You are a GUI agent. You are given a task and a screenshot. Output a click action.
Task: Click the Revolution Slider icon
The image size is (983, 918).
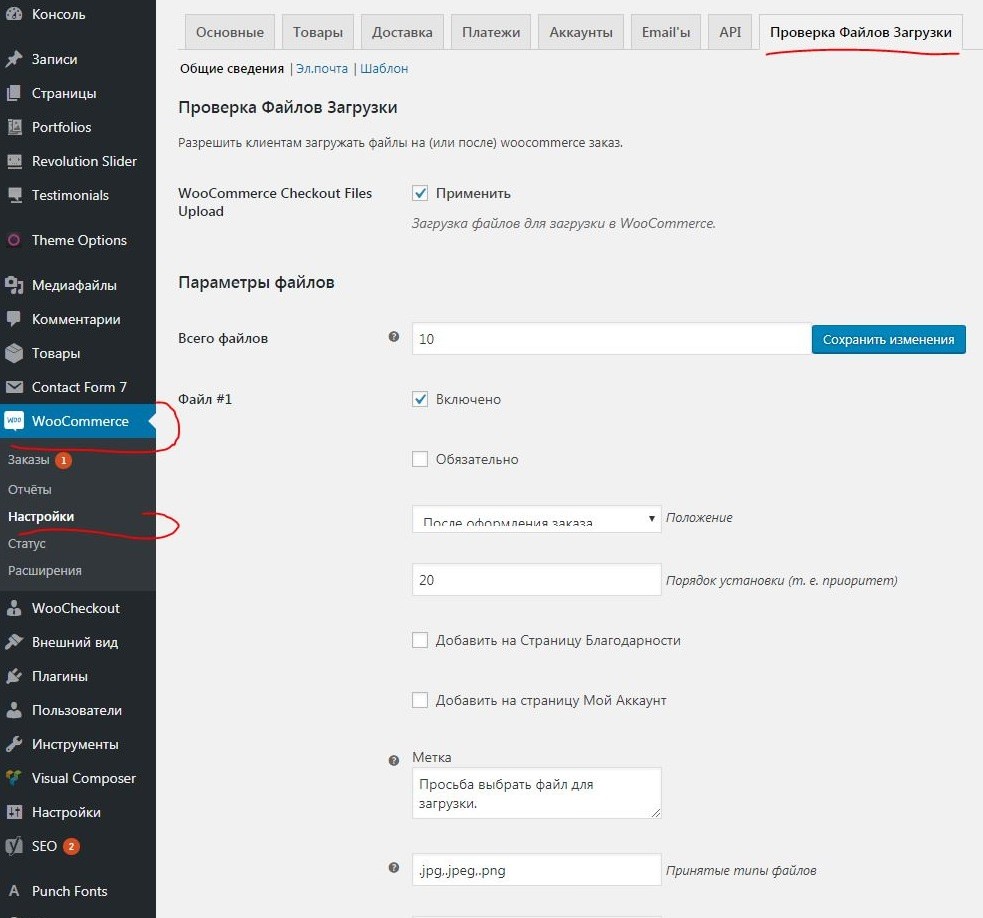coord(14,161)
